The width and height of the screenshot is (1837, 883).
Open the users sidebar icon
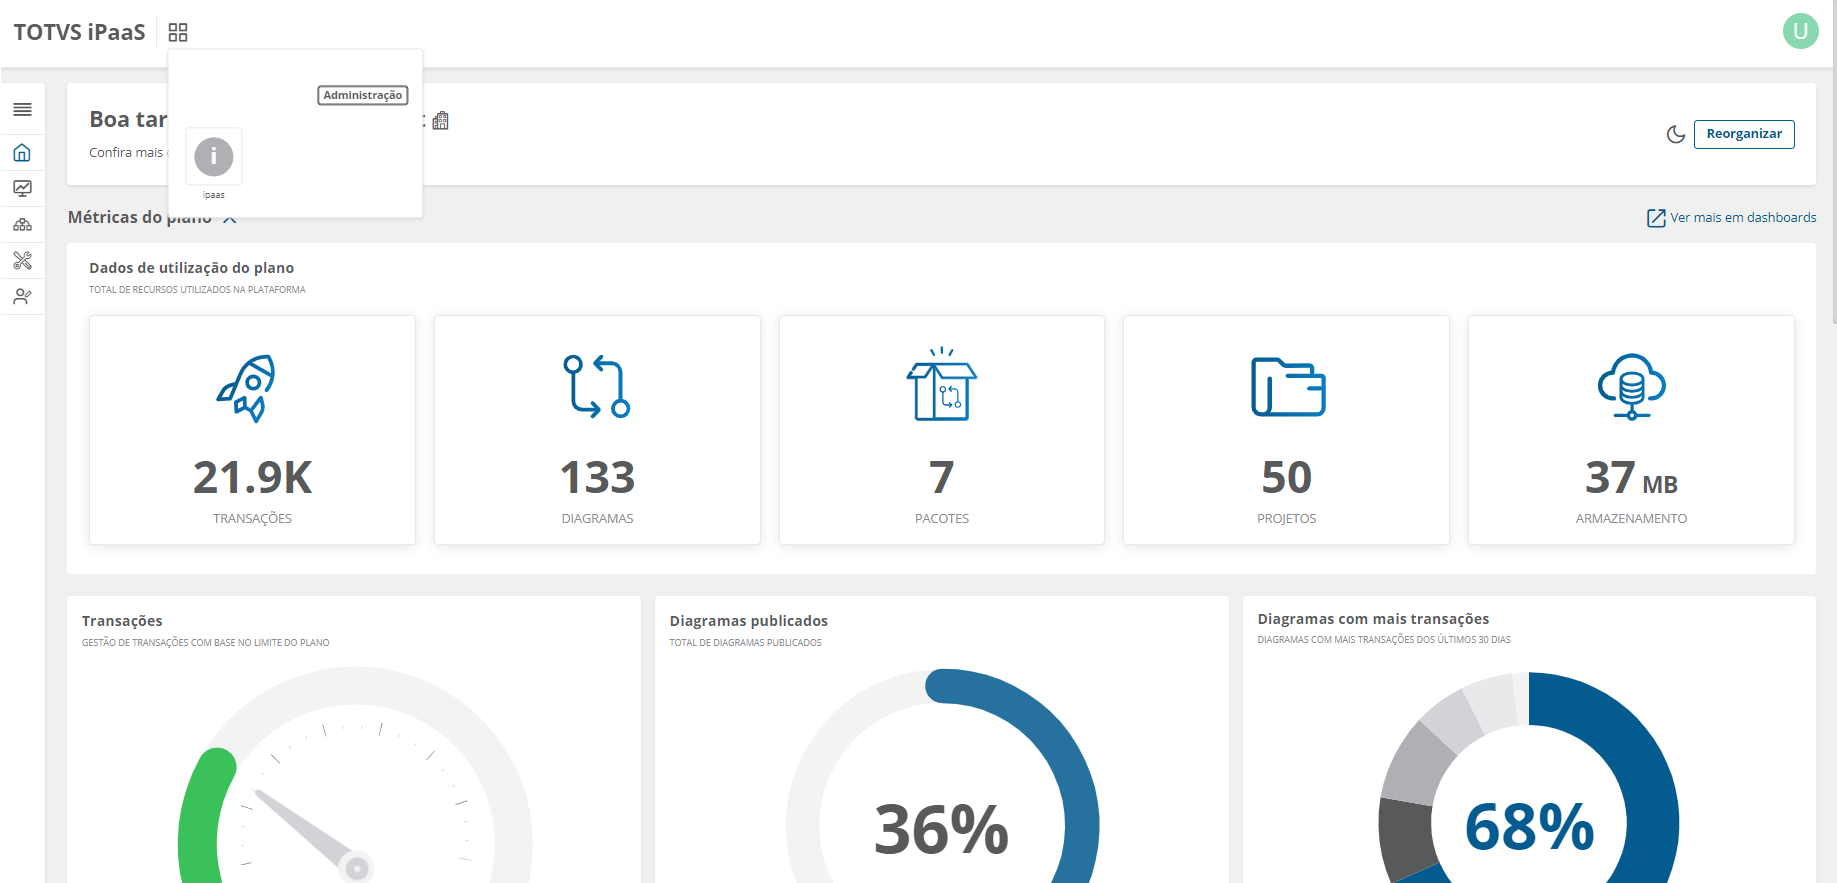point(22,296)
